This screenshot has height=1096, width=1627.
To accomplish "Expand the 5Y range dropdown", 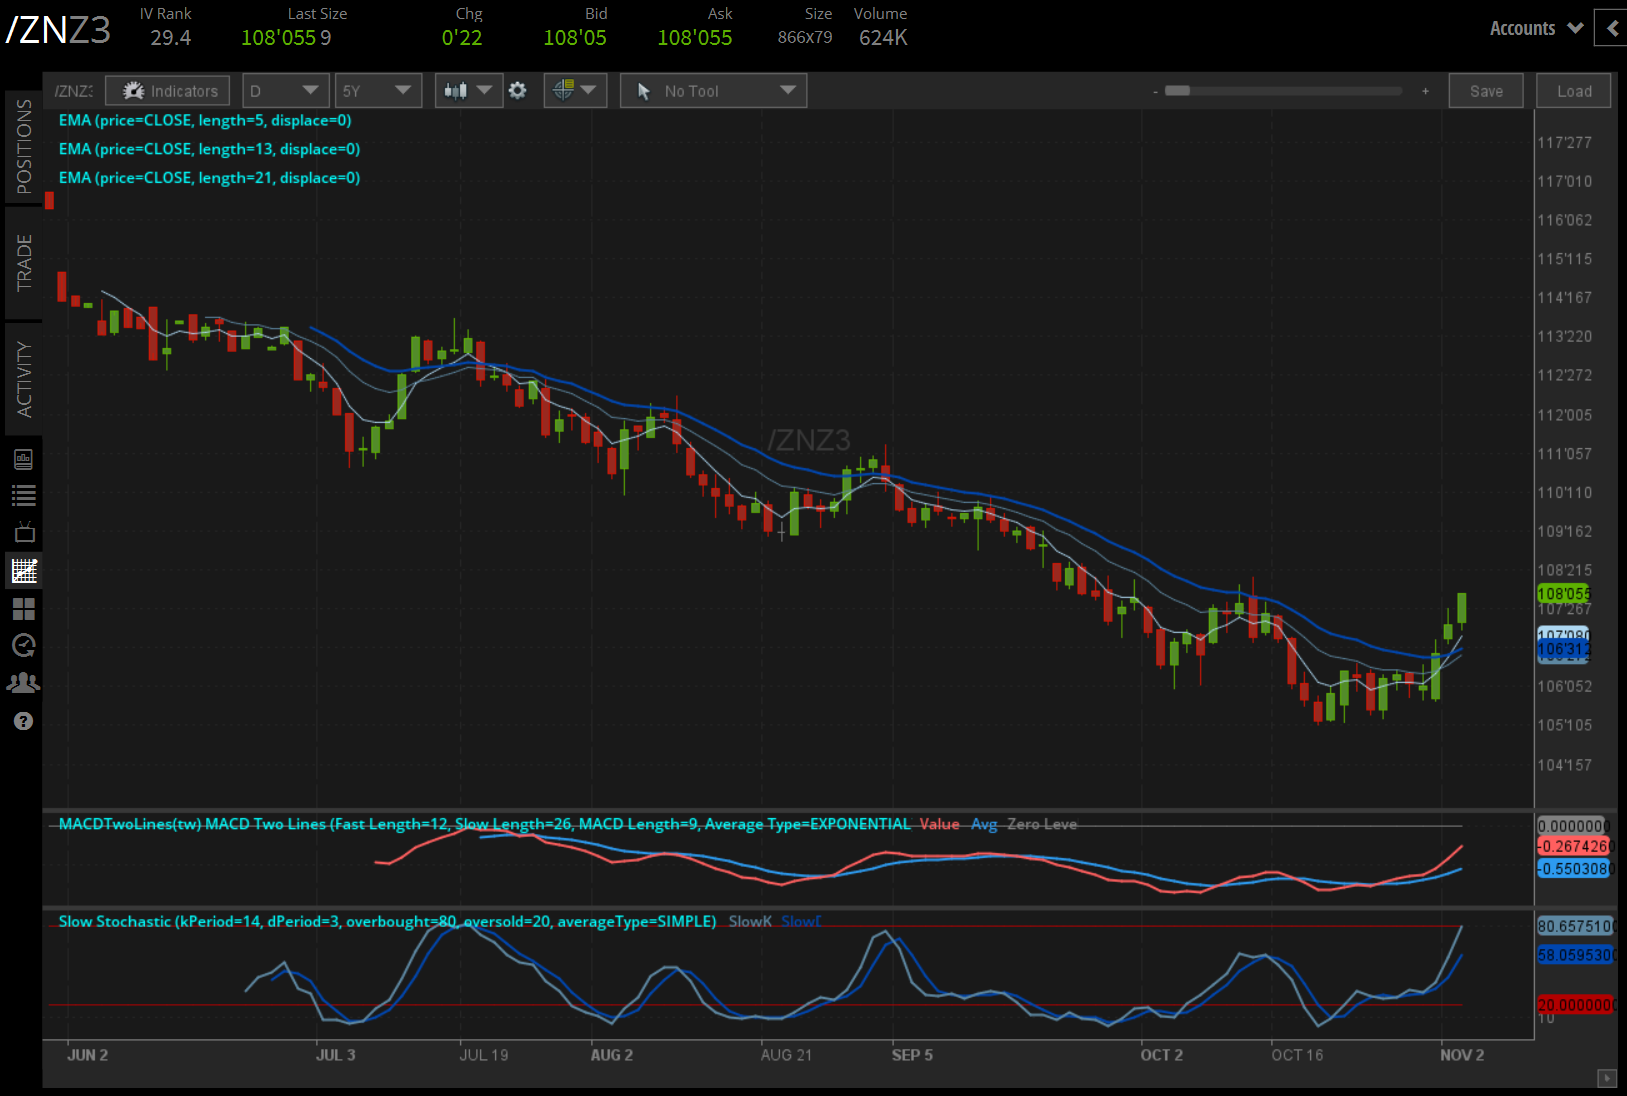I will tap(378, 90).
